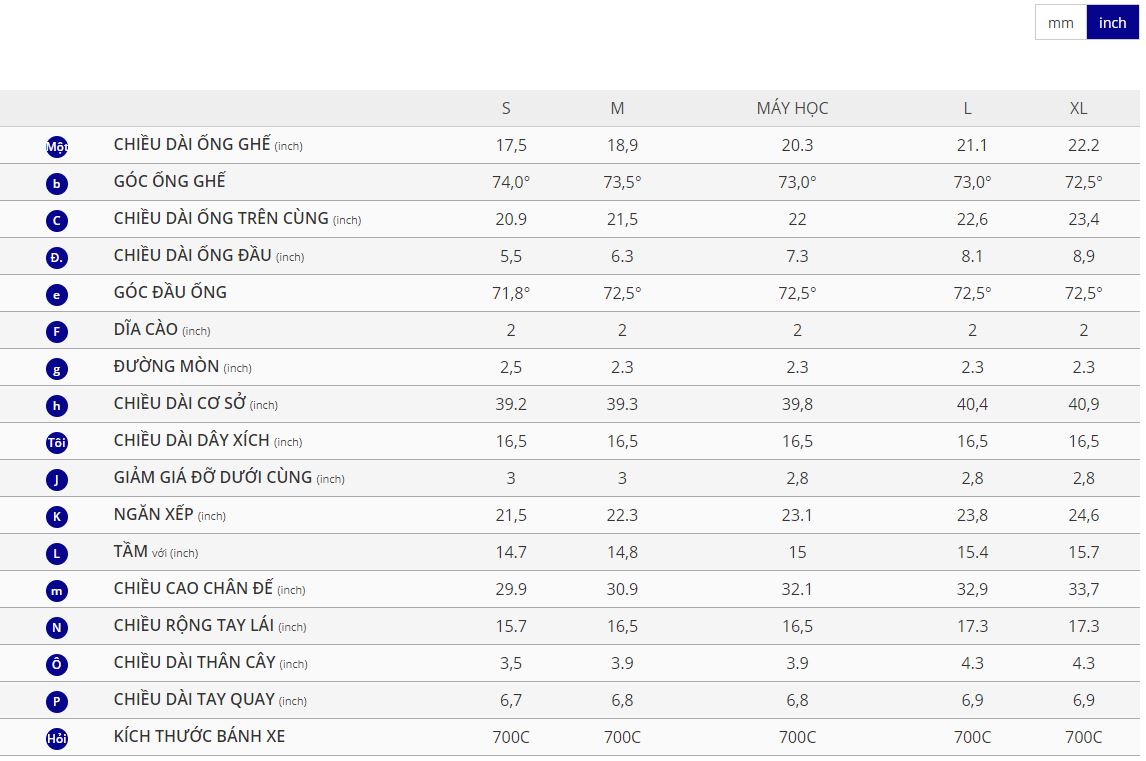Click the Kích thước bánh xe row label
The image size is (1146, 761).
[x=199, y=736]
